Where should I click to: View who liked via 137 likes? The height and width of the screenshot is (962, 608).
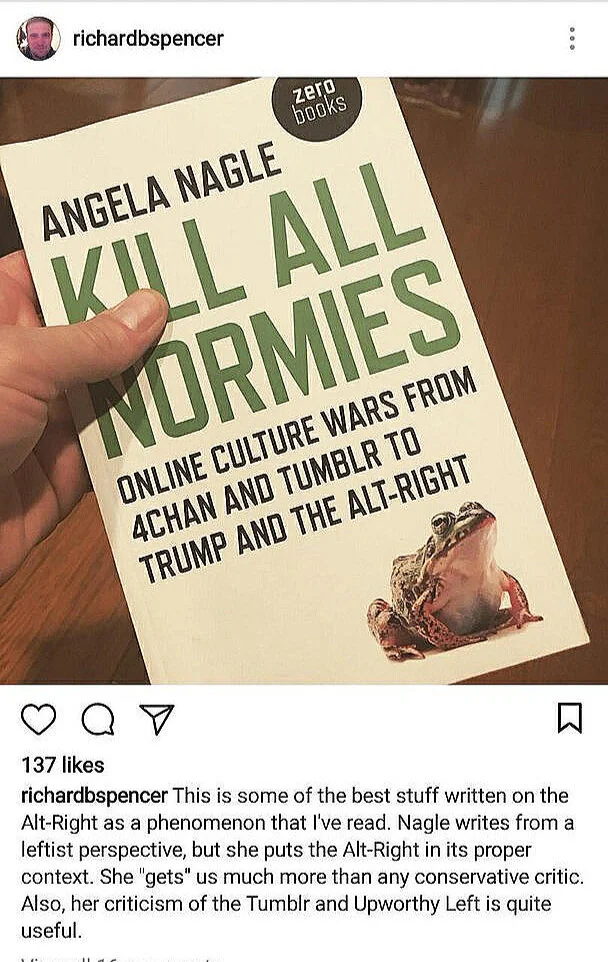pyautogui.click(x=63, y=764)
